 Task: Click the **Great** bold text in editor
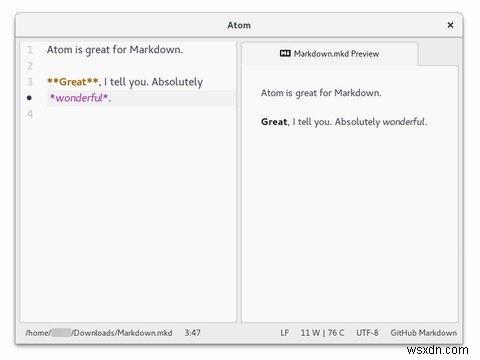click(x=73, y=82)
